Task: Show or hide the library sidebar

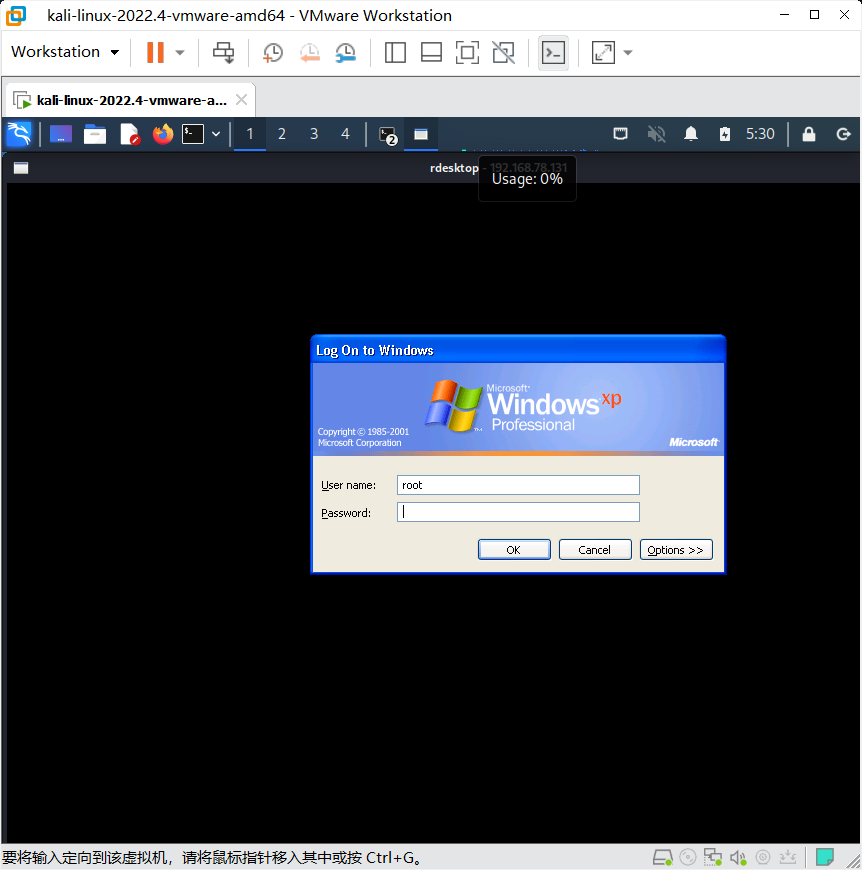Action: point(395,53)
